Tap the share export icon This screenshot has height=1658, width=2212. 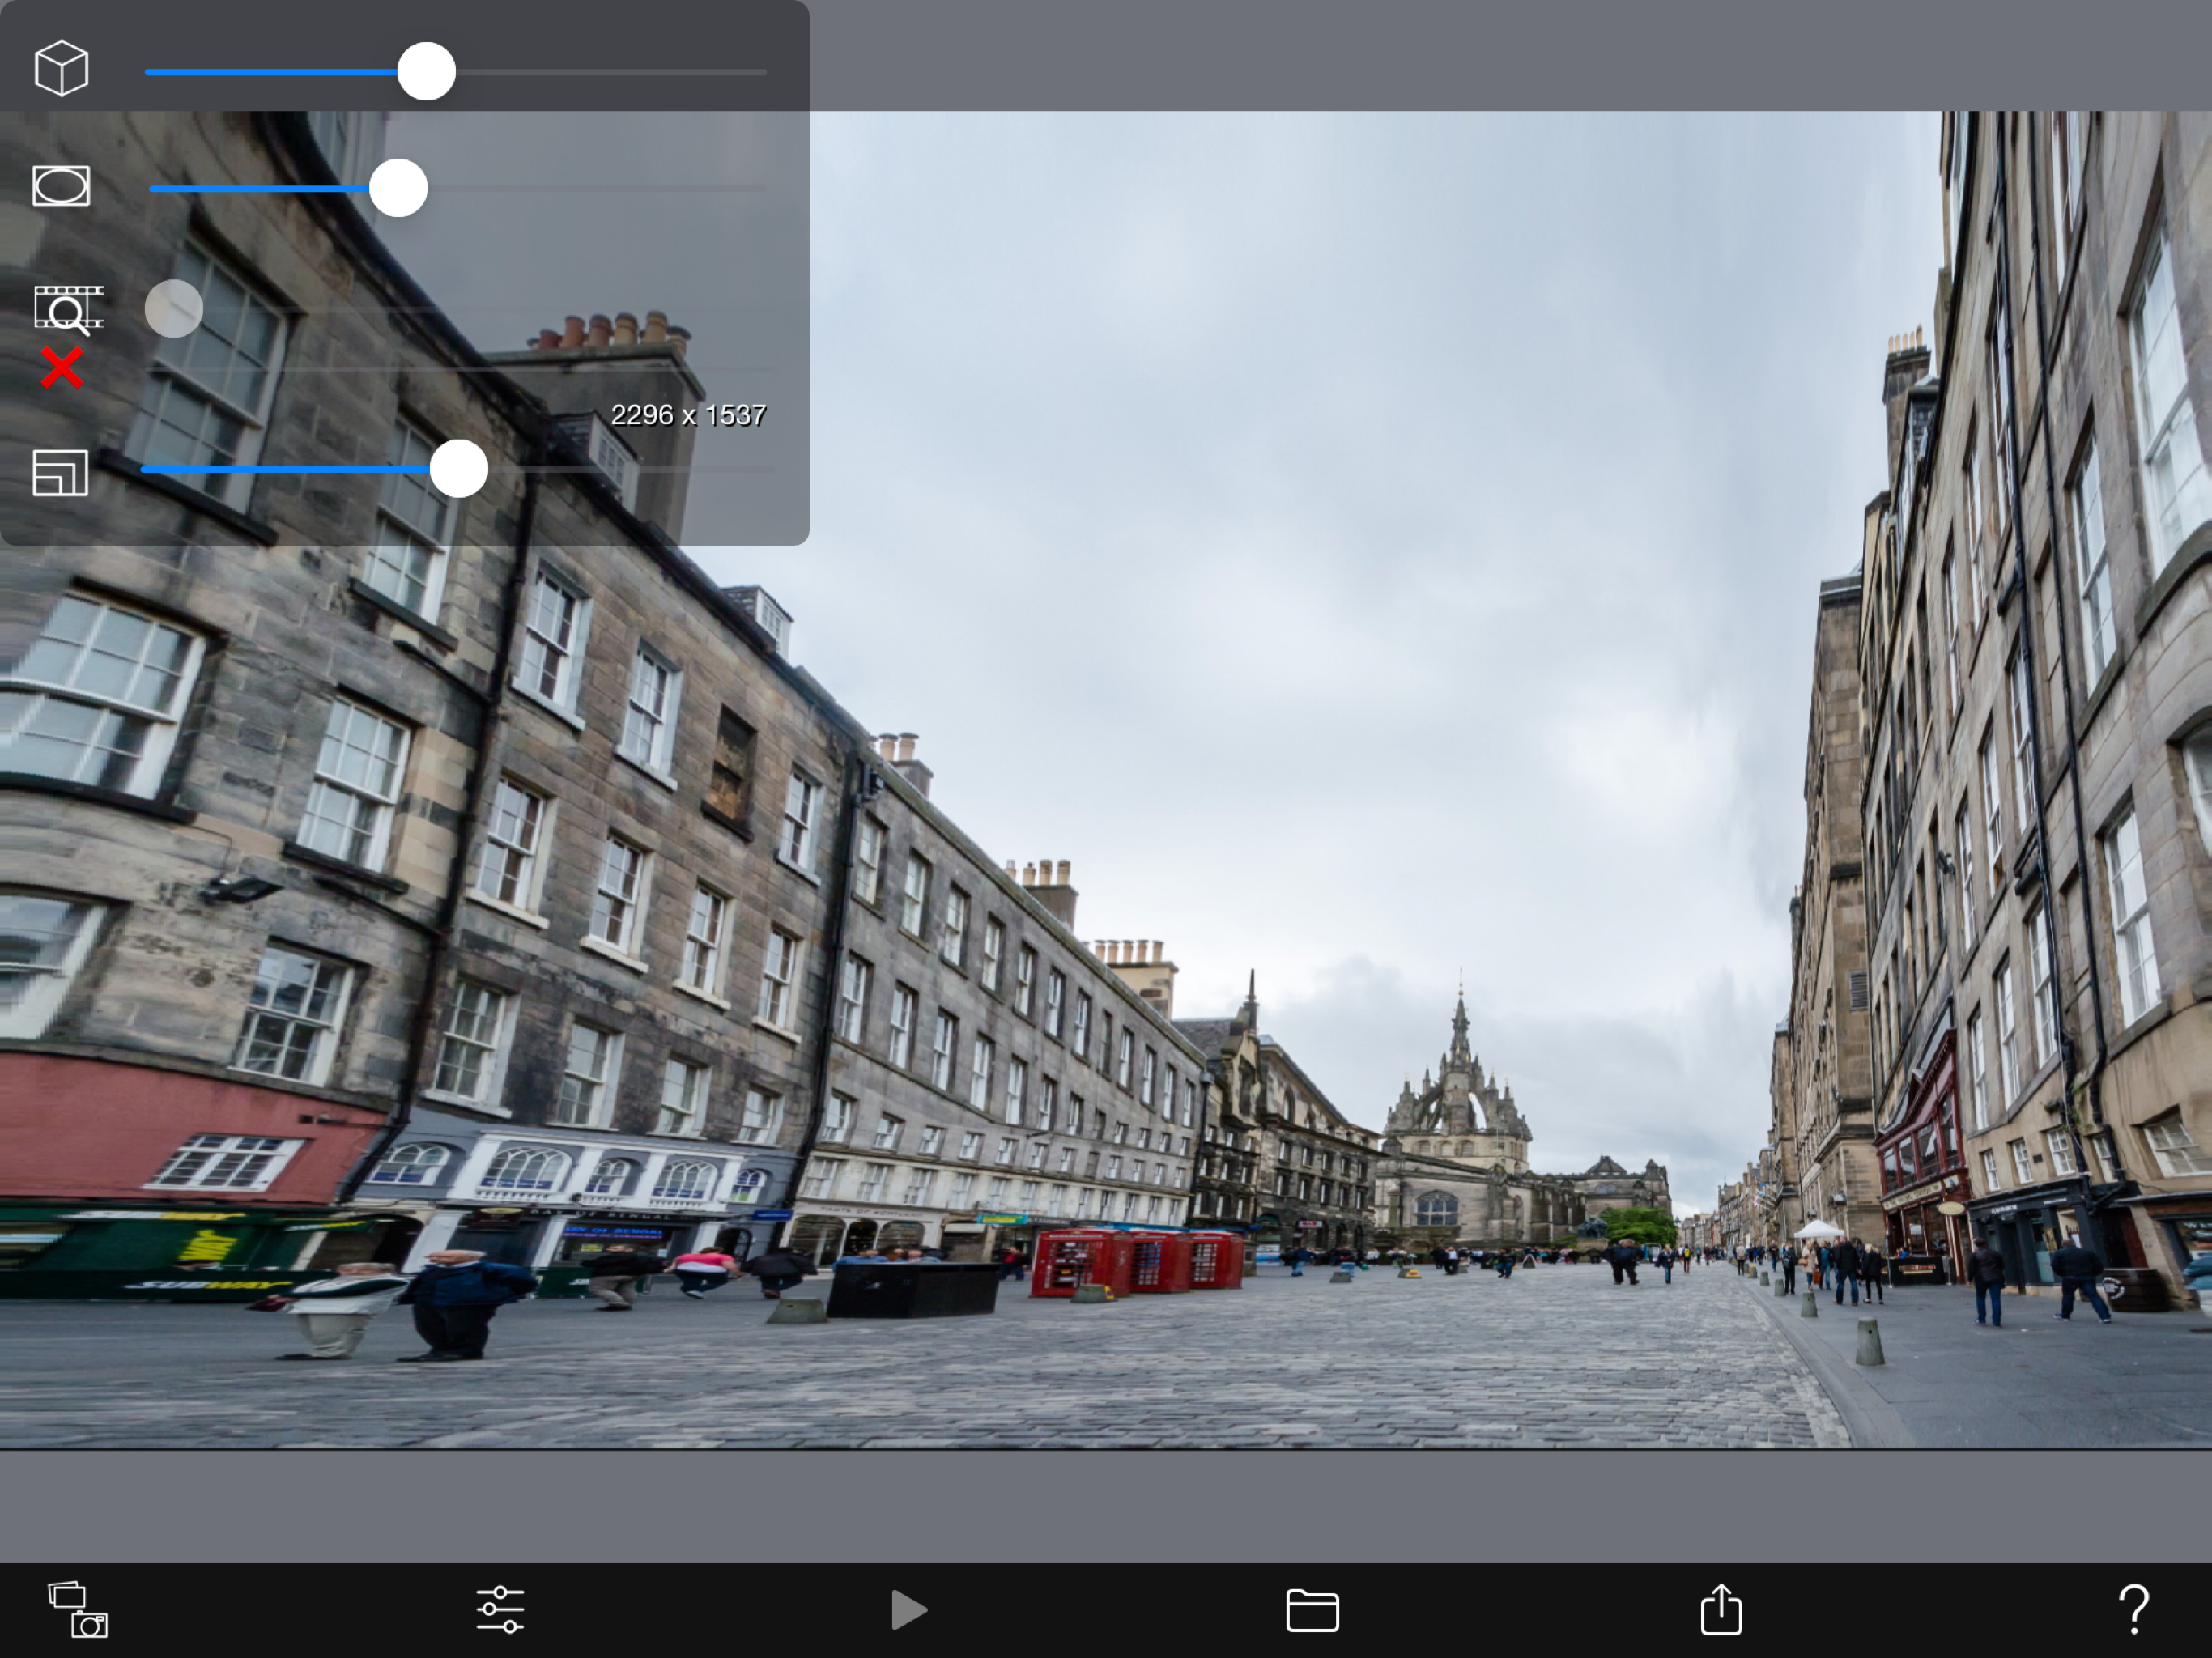tap(1721, 1609)
